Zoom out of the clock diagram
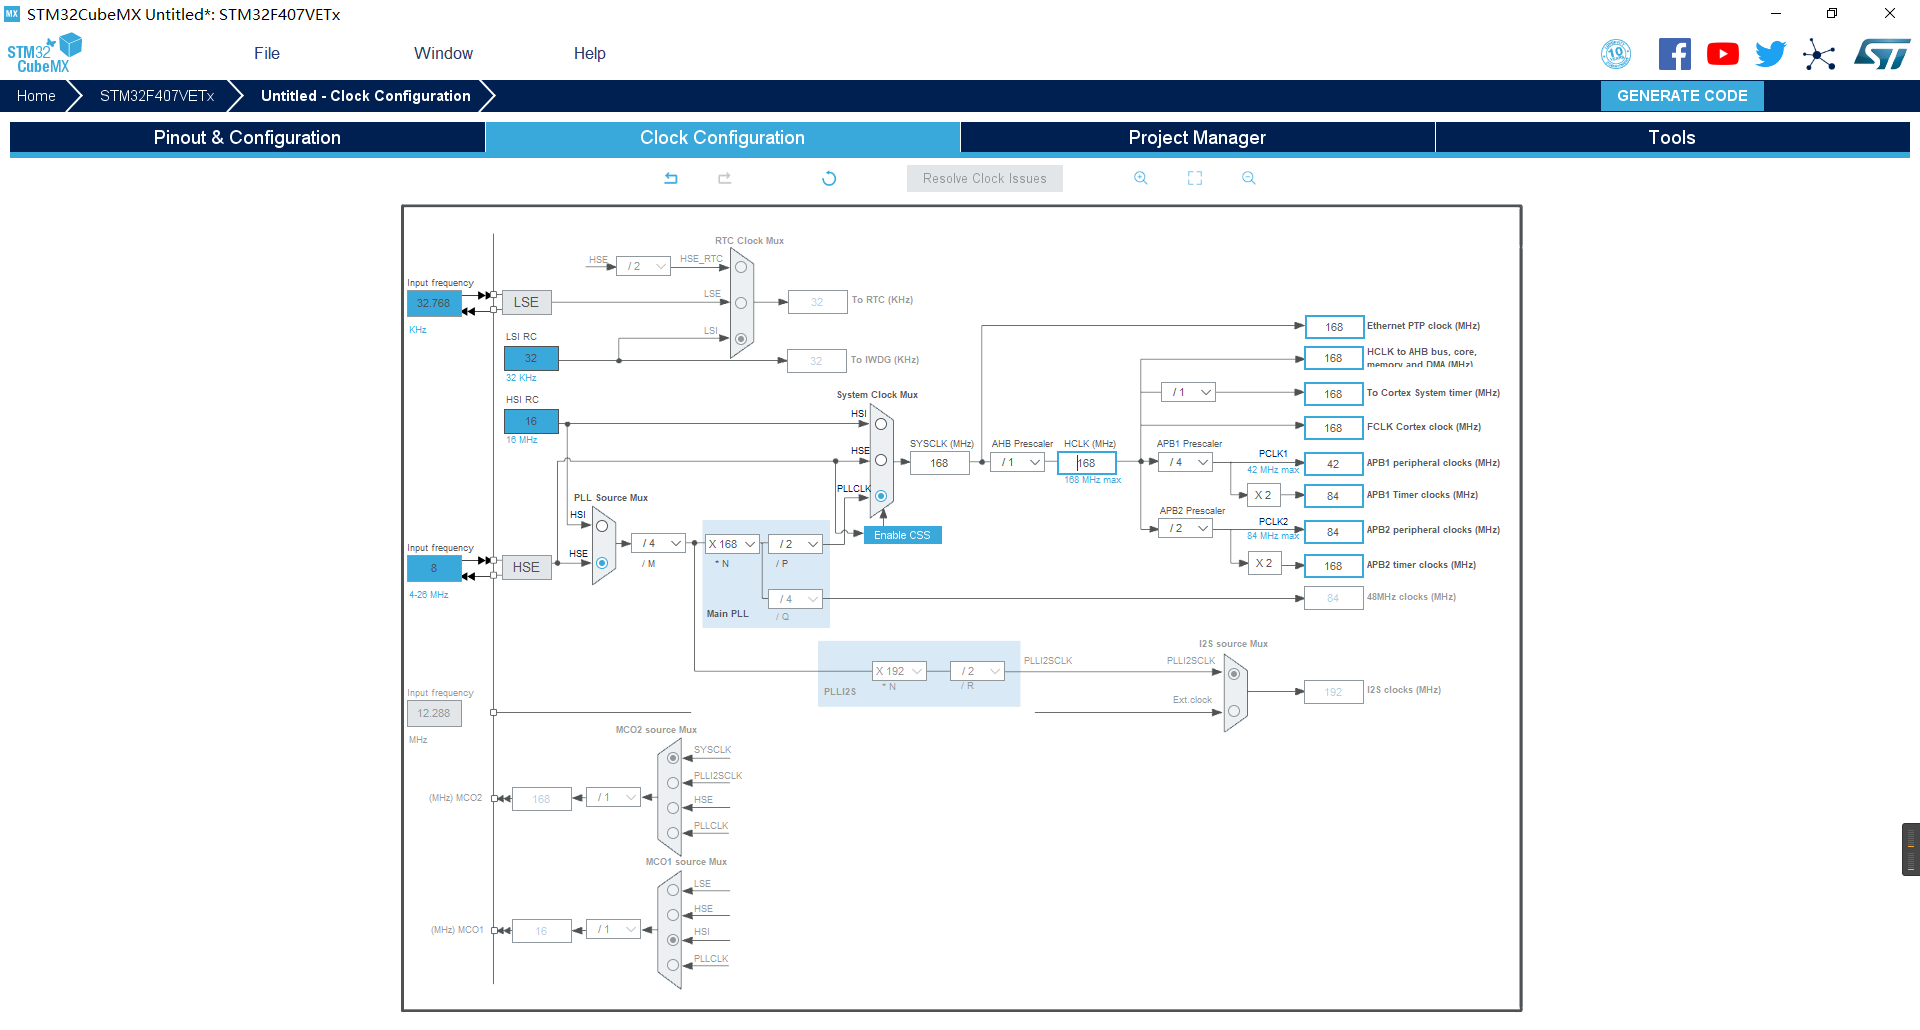Screen dimensions: 1920x1030 (x=1249, y=178)
